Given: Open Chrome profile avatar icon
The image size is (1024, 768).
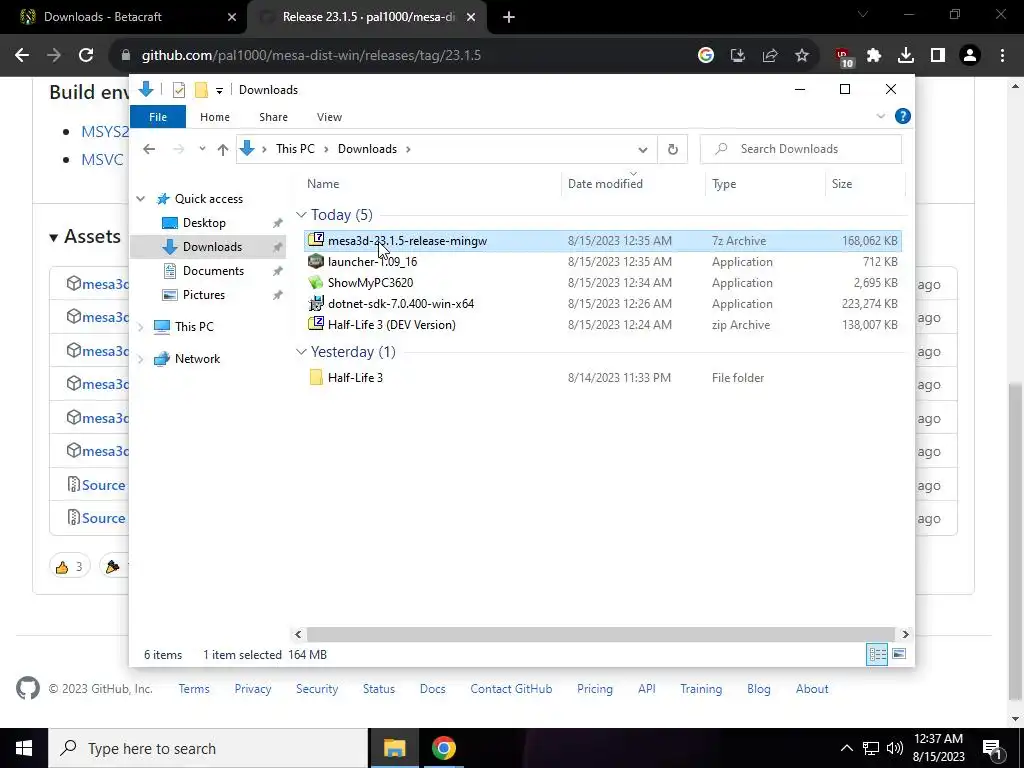Looking at the screenshot, I should [970, 56].
